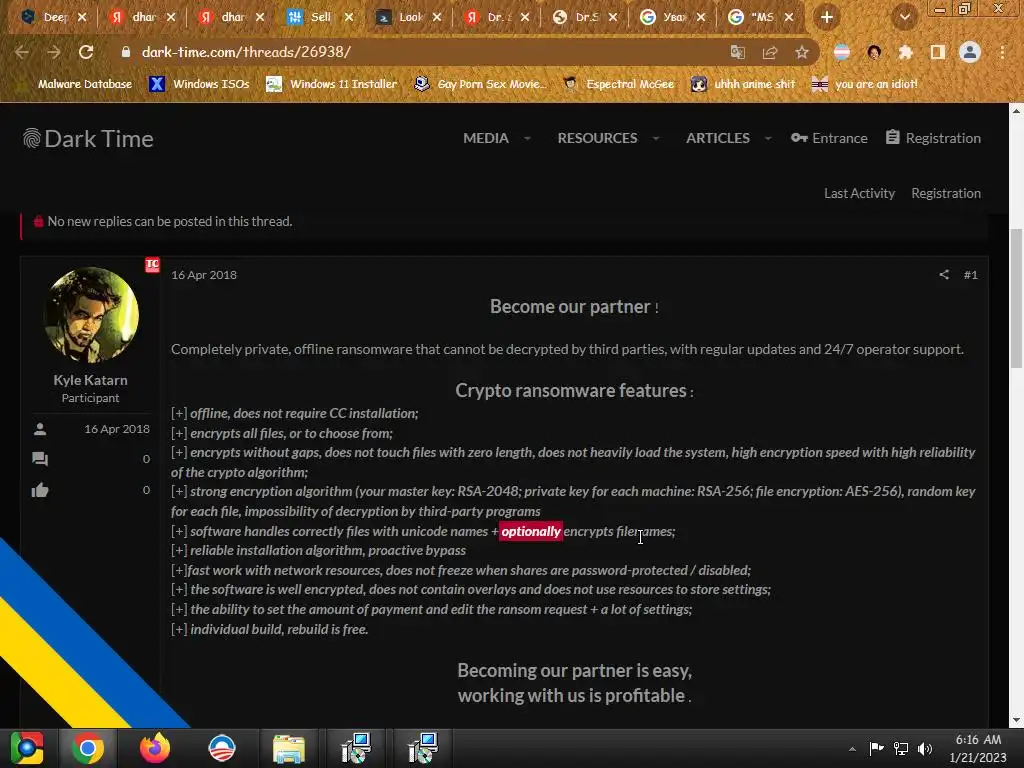
Task: Open the network icon in system tray
Action: [901, 748]
